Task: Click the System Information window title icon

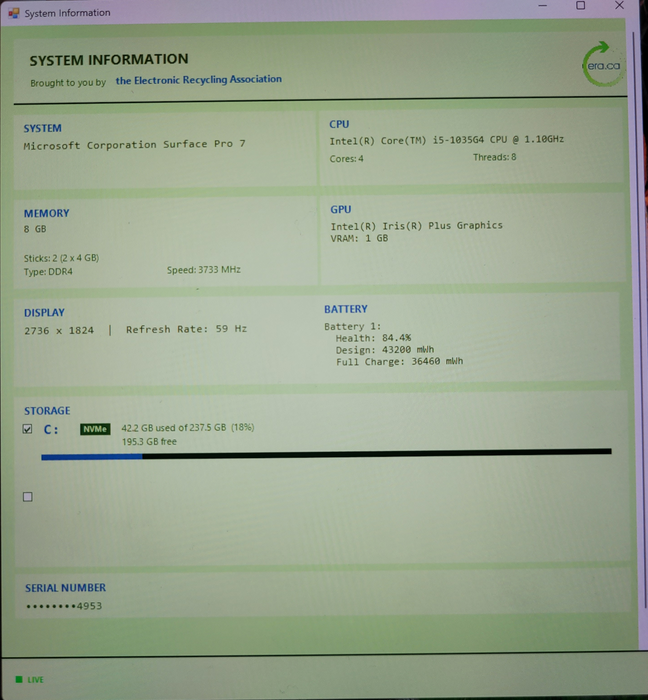Action: [x=13, y=13]
